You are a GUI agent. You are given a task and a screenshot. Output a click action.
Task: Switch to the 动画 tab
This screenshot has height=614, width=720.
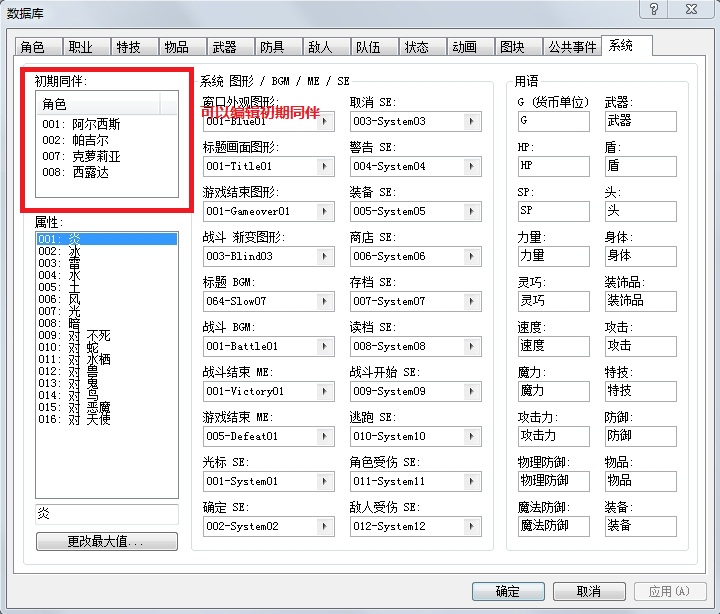click(470, 47)
